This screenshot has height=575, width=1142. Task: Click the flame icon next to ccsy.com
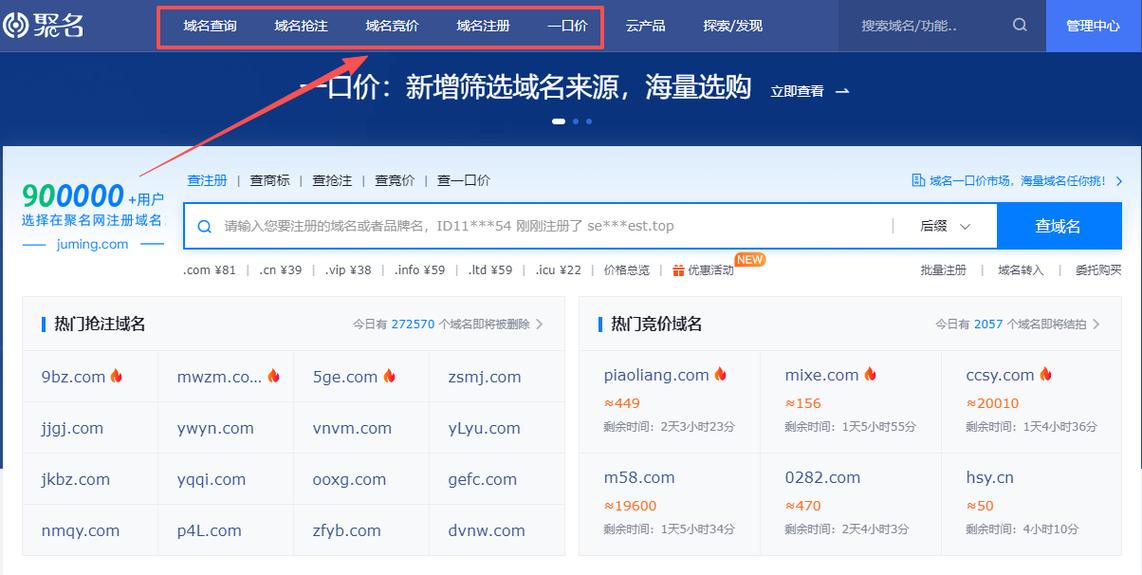coord(1045,375)
